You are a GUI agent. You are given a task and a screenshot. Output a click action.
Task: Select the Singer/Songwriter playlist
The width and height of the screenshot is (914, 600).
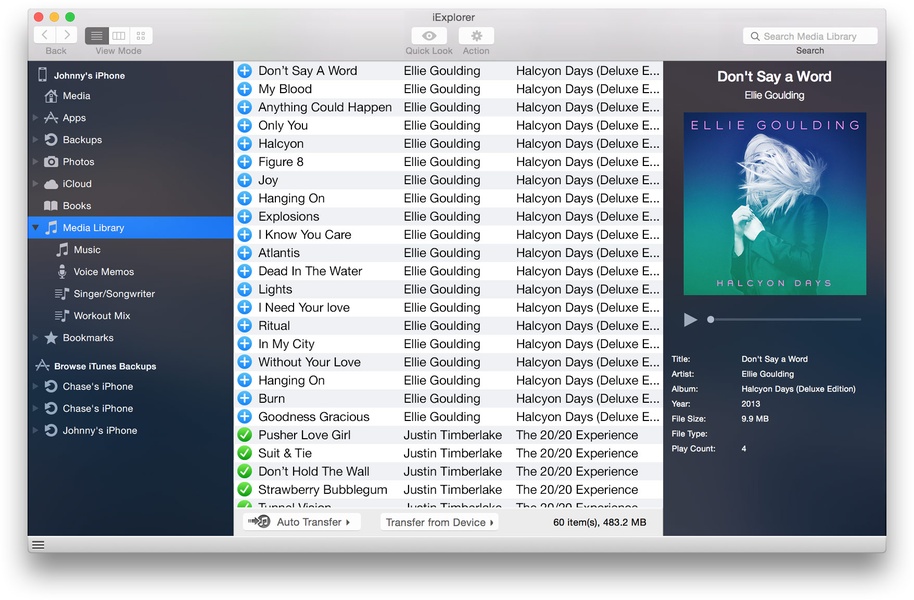click(113, 294)
